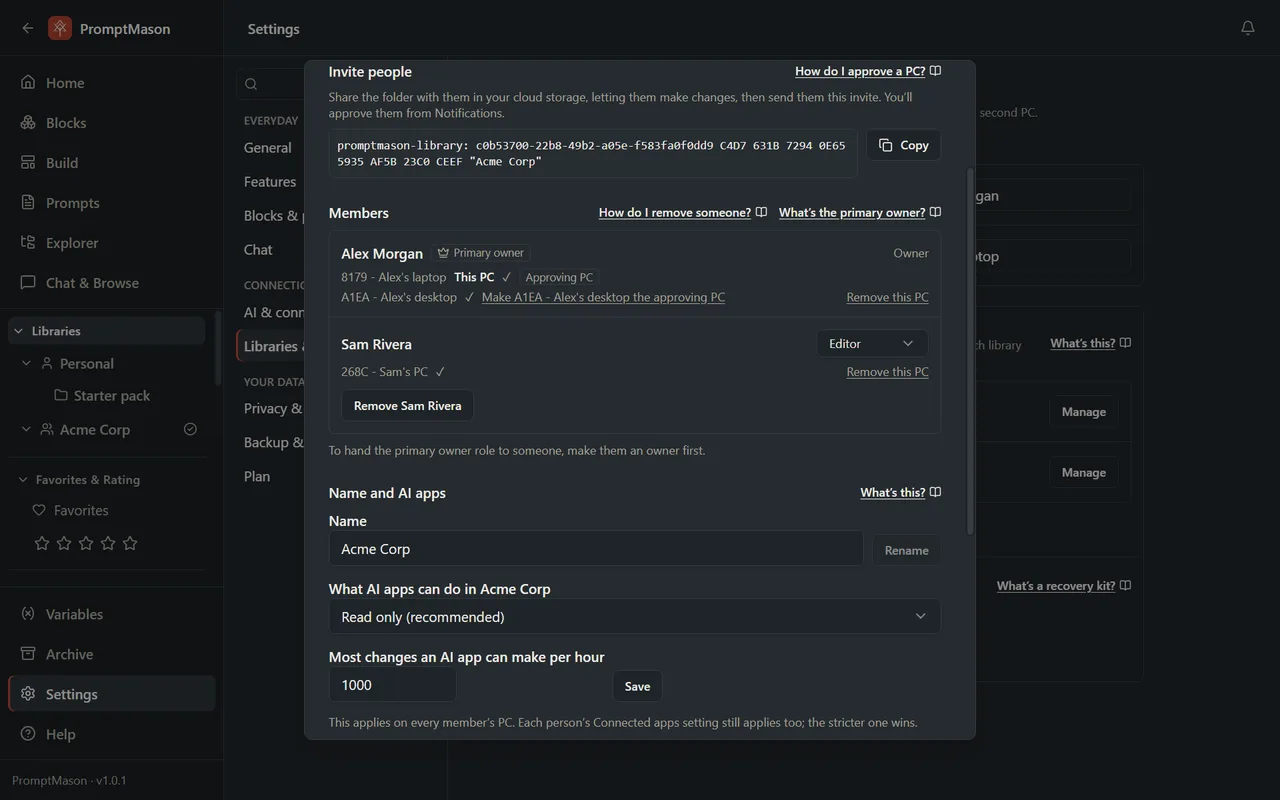Screen dimensions: 1280x800
Task: Open 'What's the primary owner?' help
Action: [860, 212]
